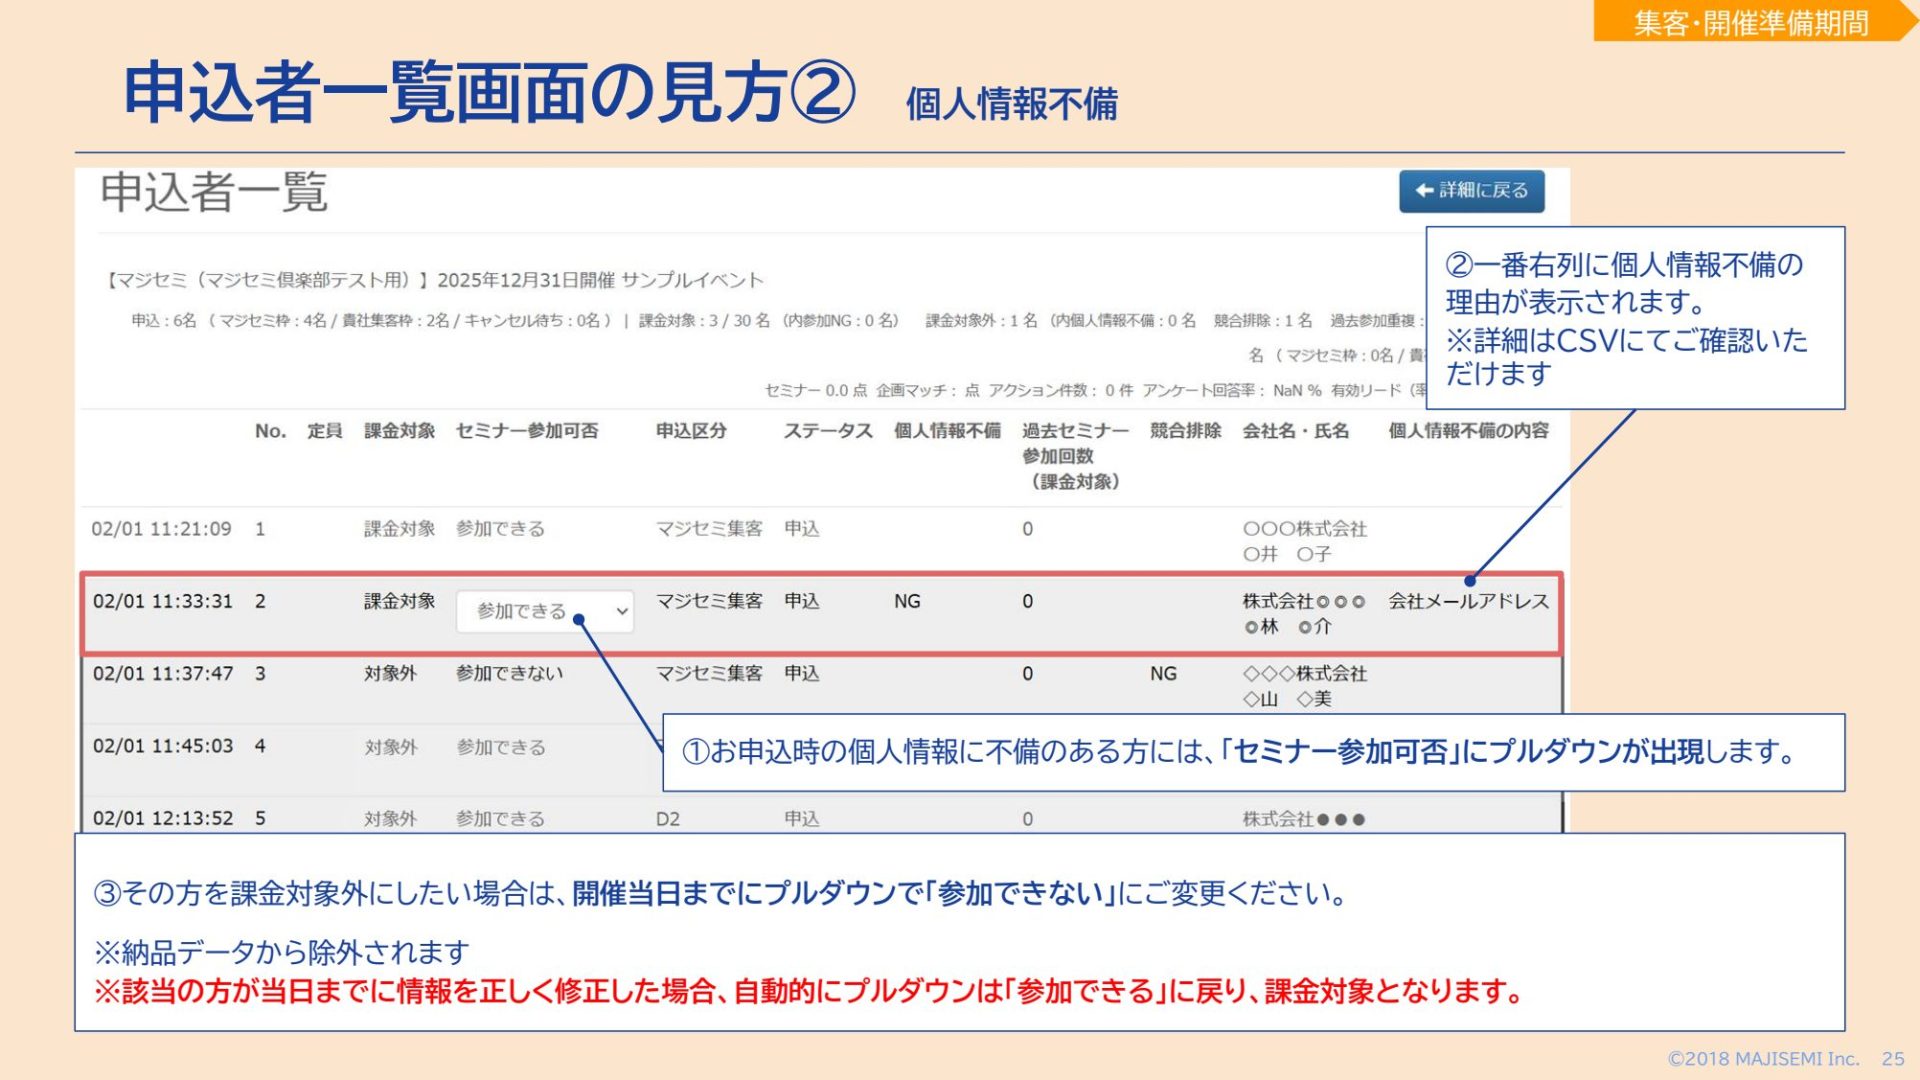Click the No. column header
Image resolution: width=1920 pixels, height=1080 pixels.
click(270, 431)
